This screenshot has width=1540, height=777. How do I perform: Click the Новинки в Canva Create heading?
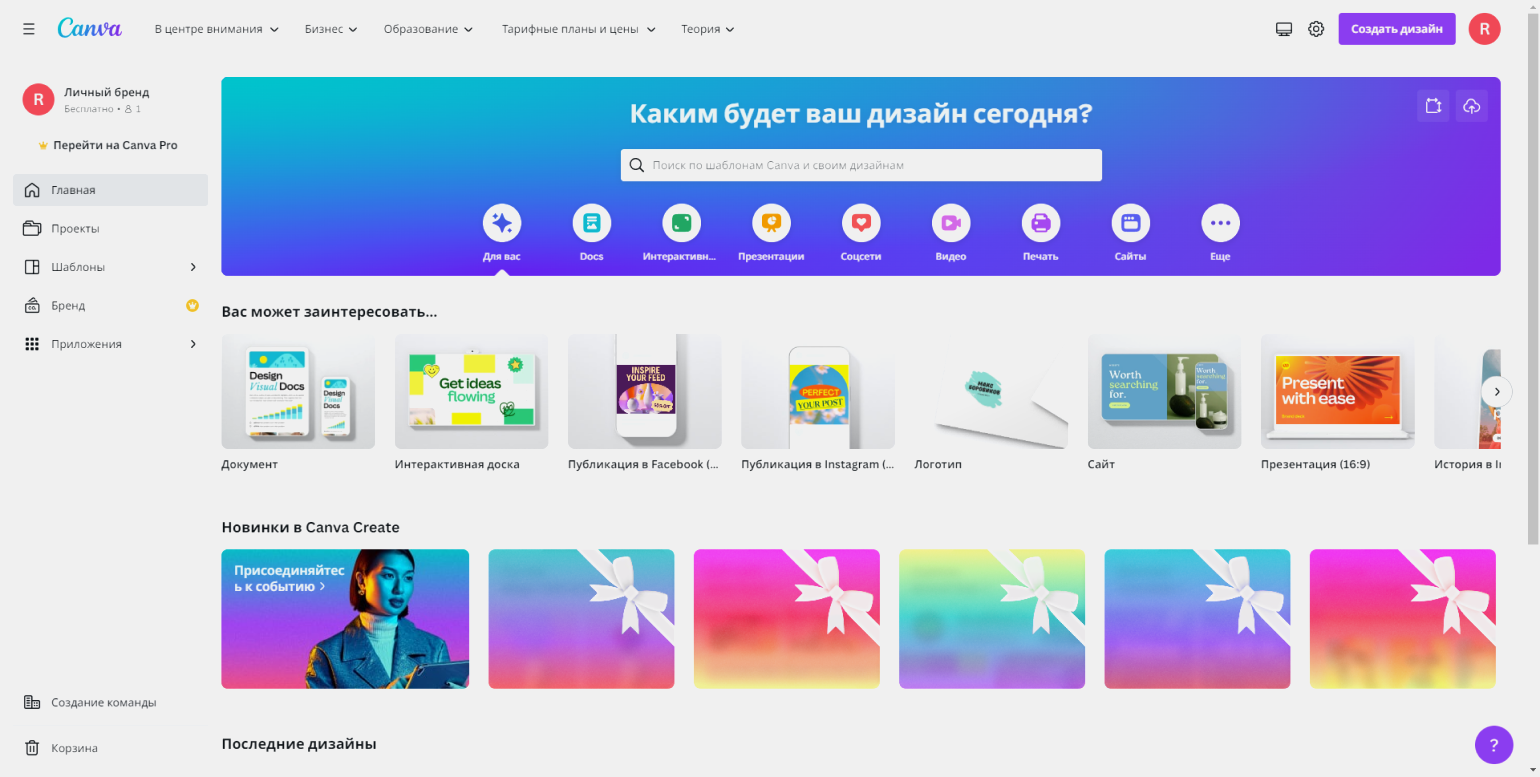point(310,527)
